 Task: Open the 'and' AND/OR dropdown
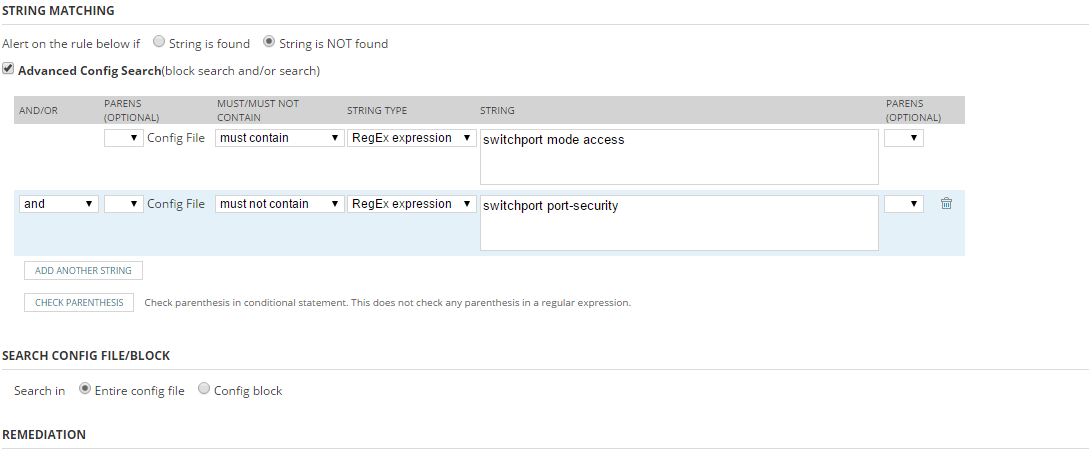(59, 203)
